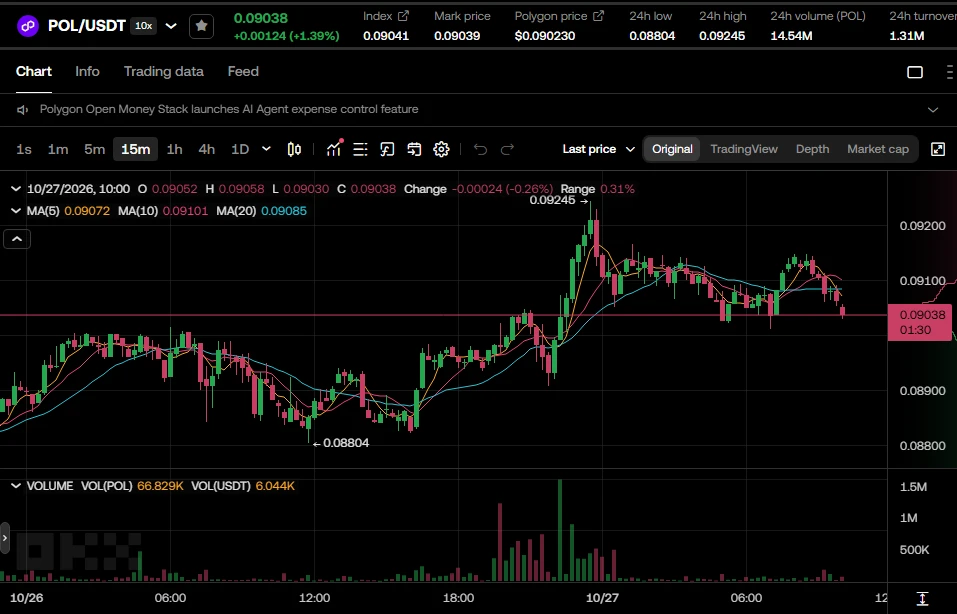
Task: Open the candlestick chart style selector
Action: click(294, 150)
